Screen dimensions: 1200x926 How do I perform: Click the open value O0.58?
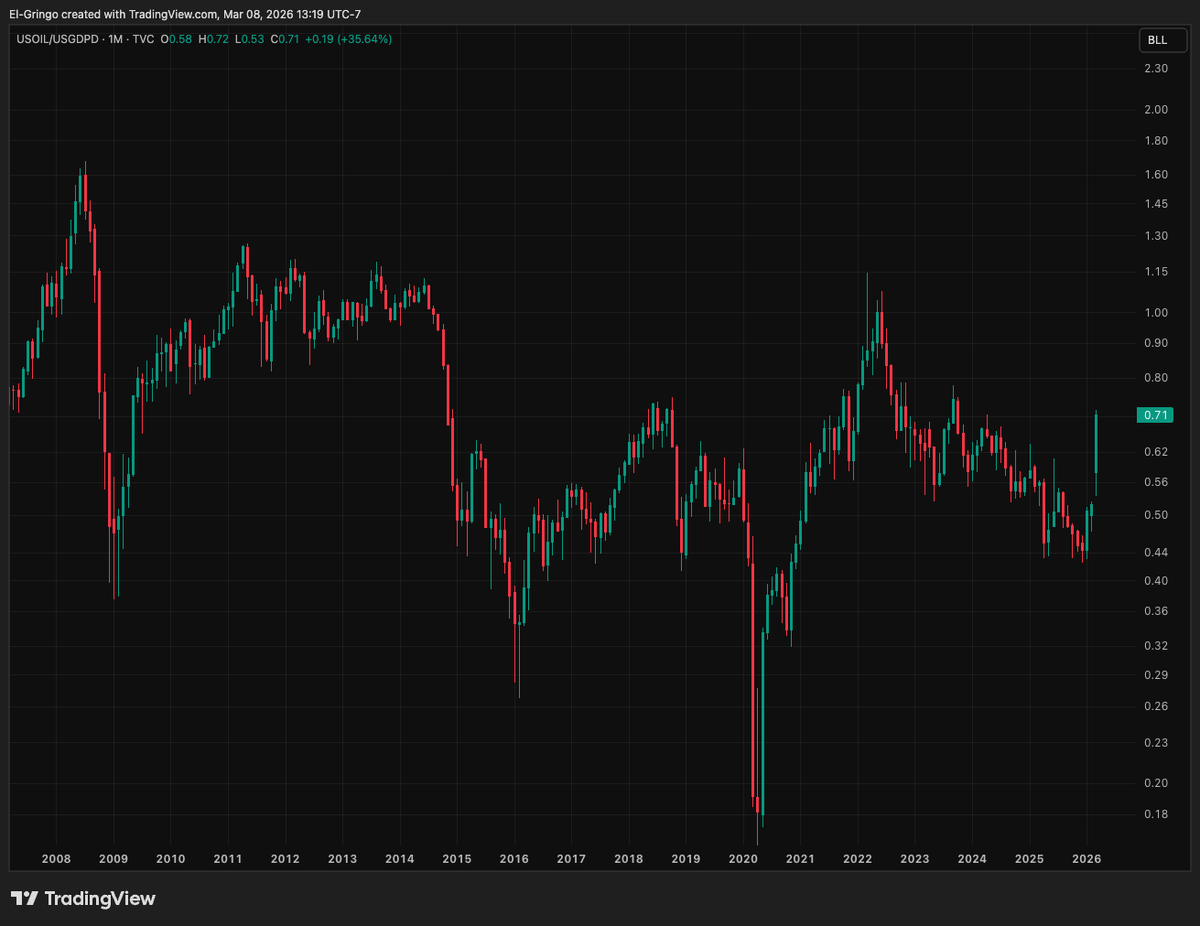[177, 39]
